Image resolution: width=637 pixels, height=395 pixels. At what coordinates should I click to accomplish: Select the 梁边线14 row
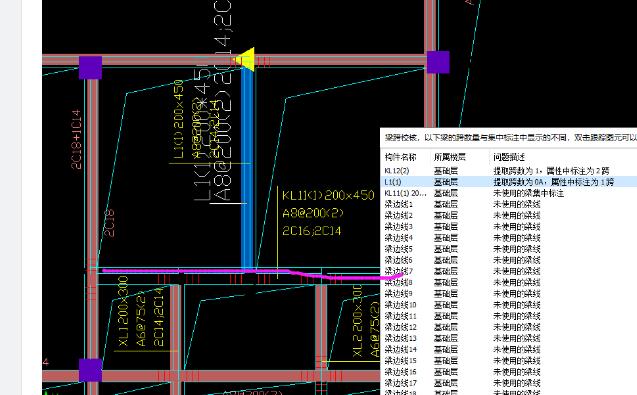pyautogui.click(x=509, y=349)
